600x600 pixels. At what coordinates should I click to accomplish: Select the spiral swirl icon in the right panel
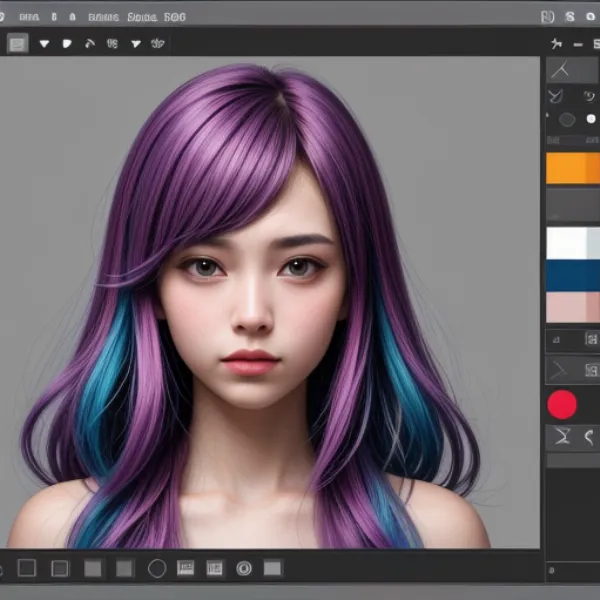(589, 96)
